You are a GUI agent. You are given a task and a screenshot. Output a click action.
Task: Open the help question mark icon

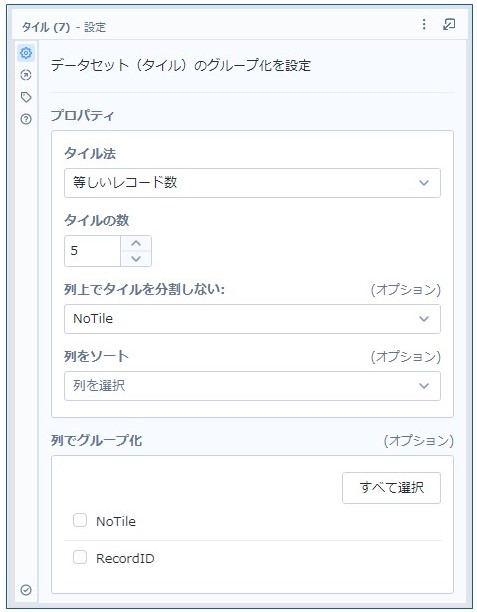pos(26,119)
